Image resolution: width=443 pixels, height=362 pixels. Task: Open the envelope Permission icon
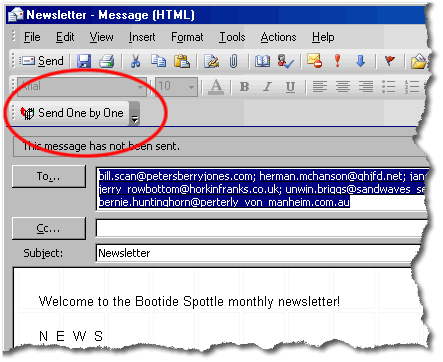tap(314, 61)
